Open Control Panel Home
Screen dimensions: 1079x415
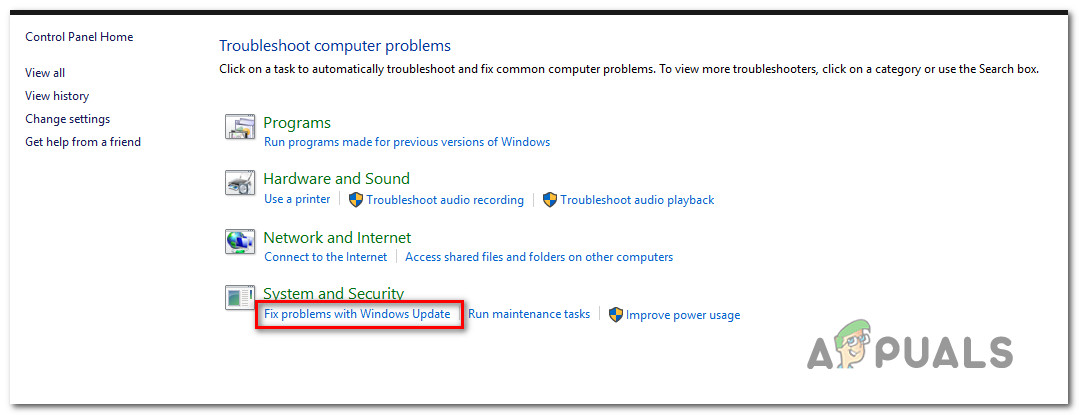pos(79,37)
